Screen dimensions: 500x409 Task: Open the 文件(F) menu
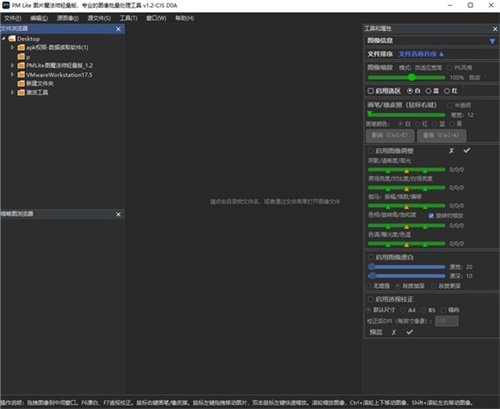pos(13,18)
